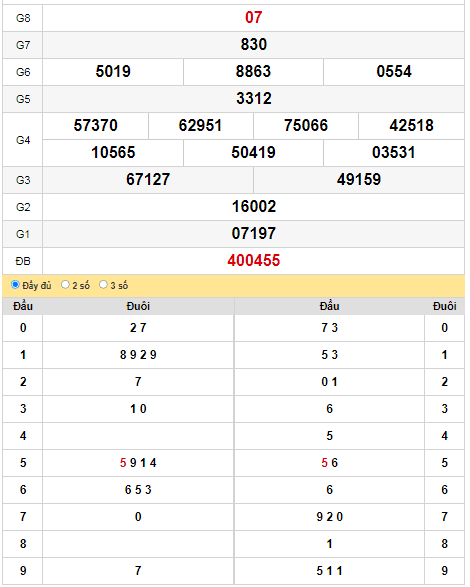Click the G6 number 5019
The image size is (470, 587).
pos(113,72)
